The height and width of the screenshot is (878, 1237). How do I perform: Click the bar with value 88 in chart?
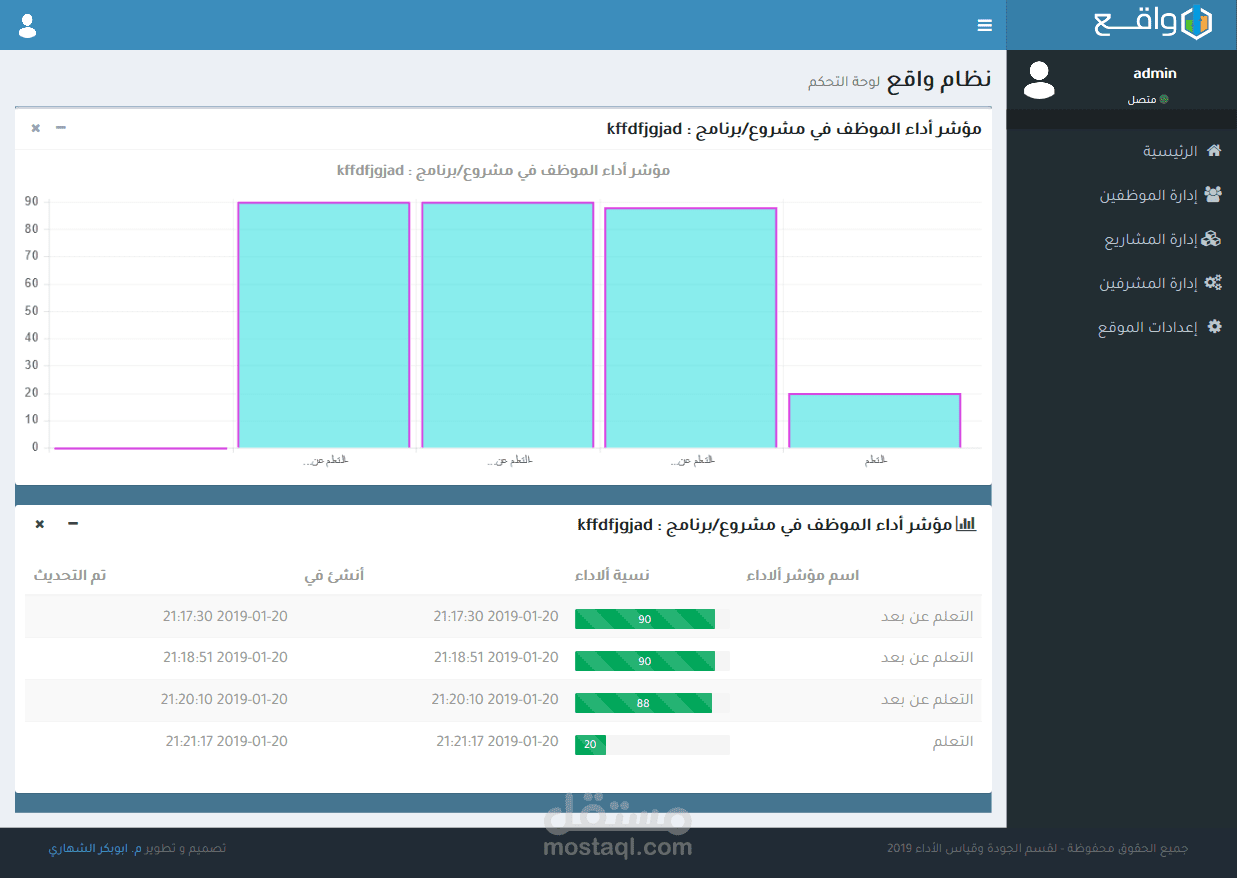pyautogui.click(x=691, y=328)
